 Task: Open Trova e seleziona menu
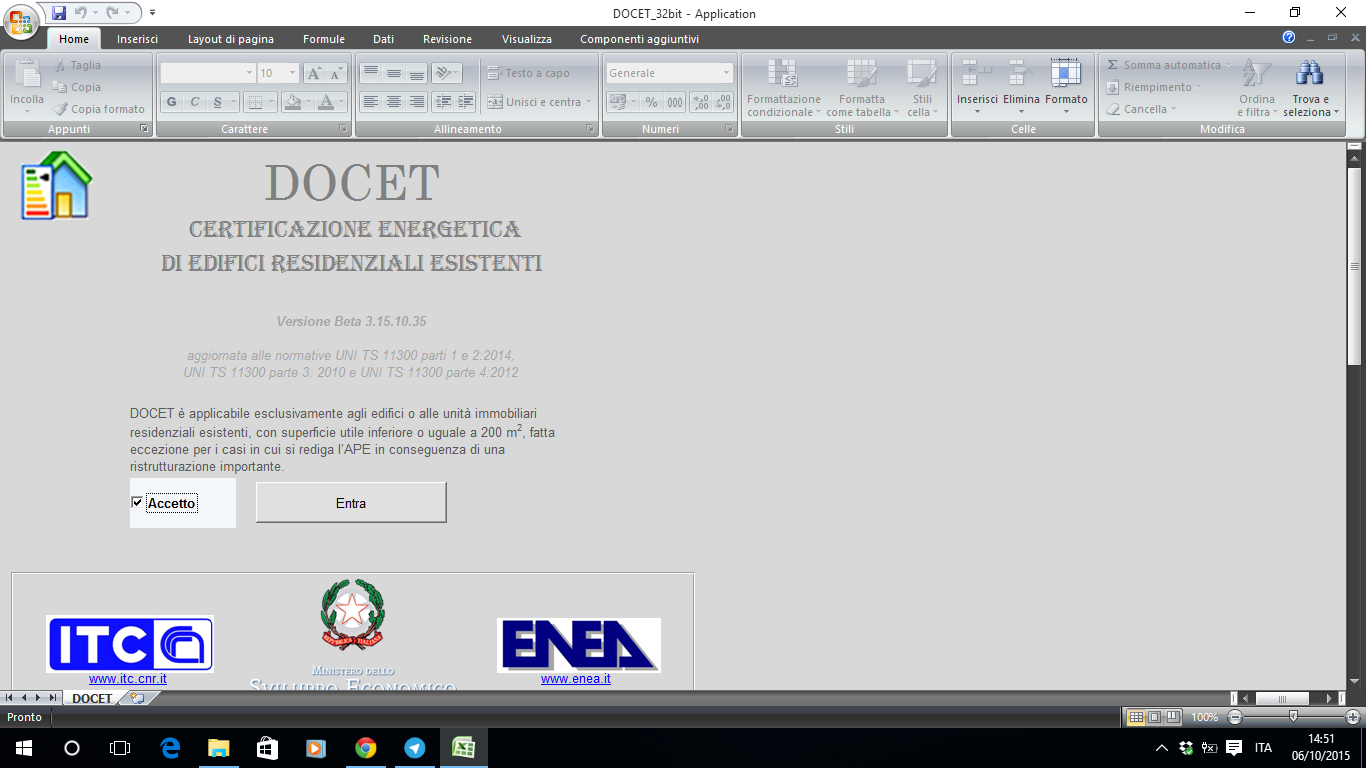click(x=1310, y=88)
